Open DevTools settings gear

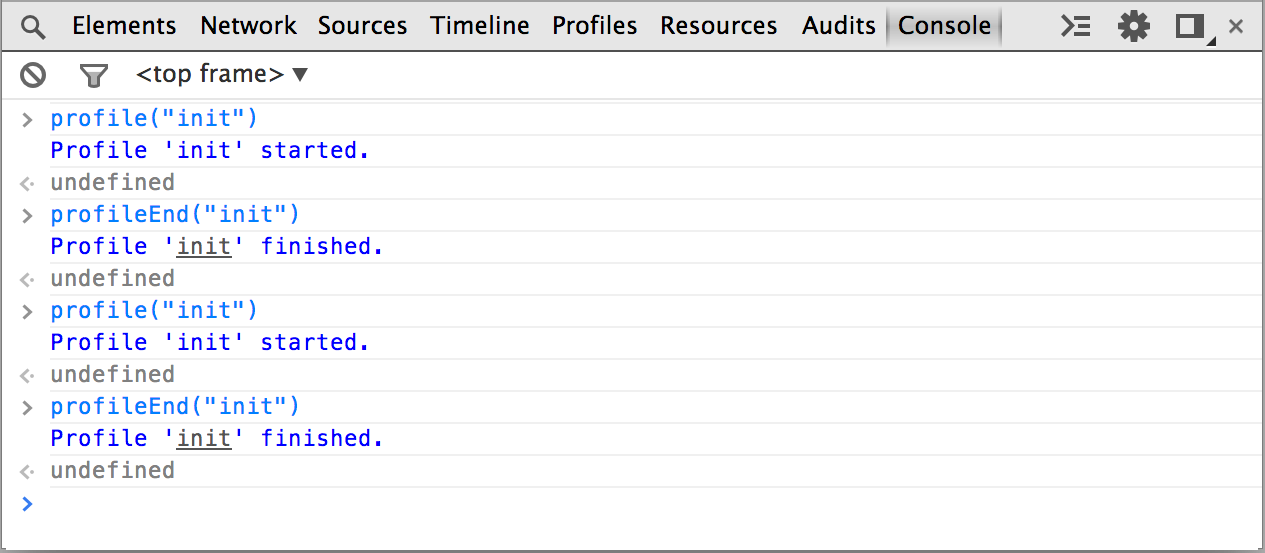(x=1133, y=27)
